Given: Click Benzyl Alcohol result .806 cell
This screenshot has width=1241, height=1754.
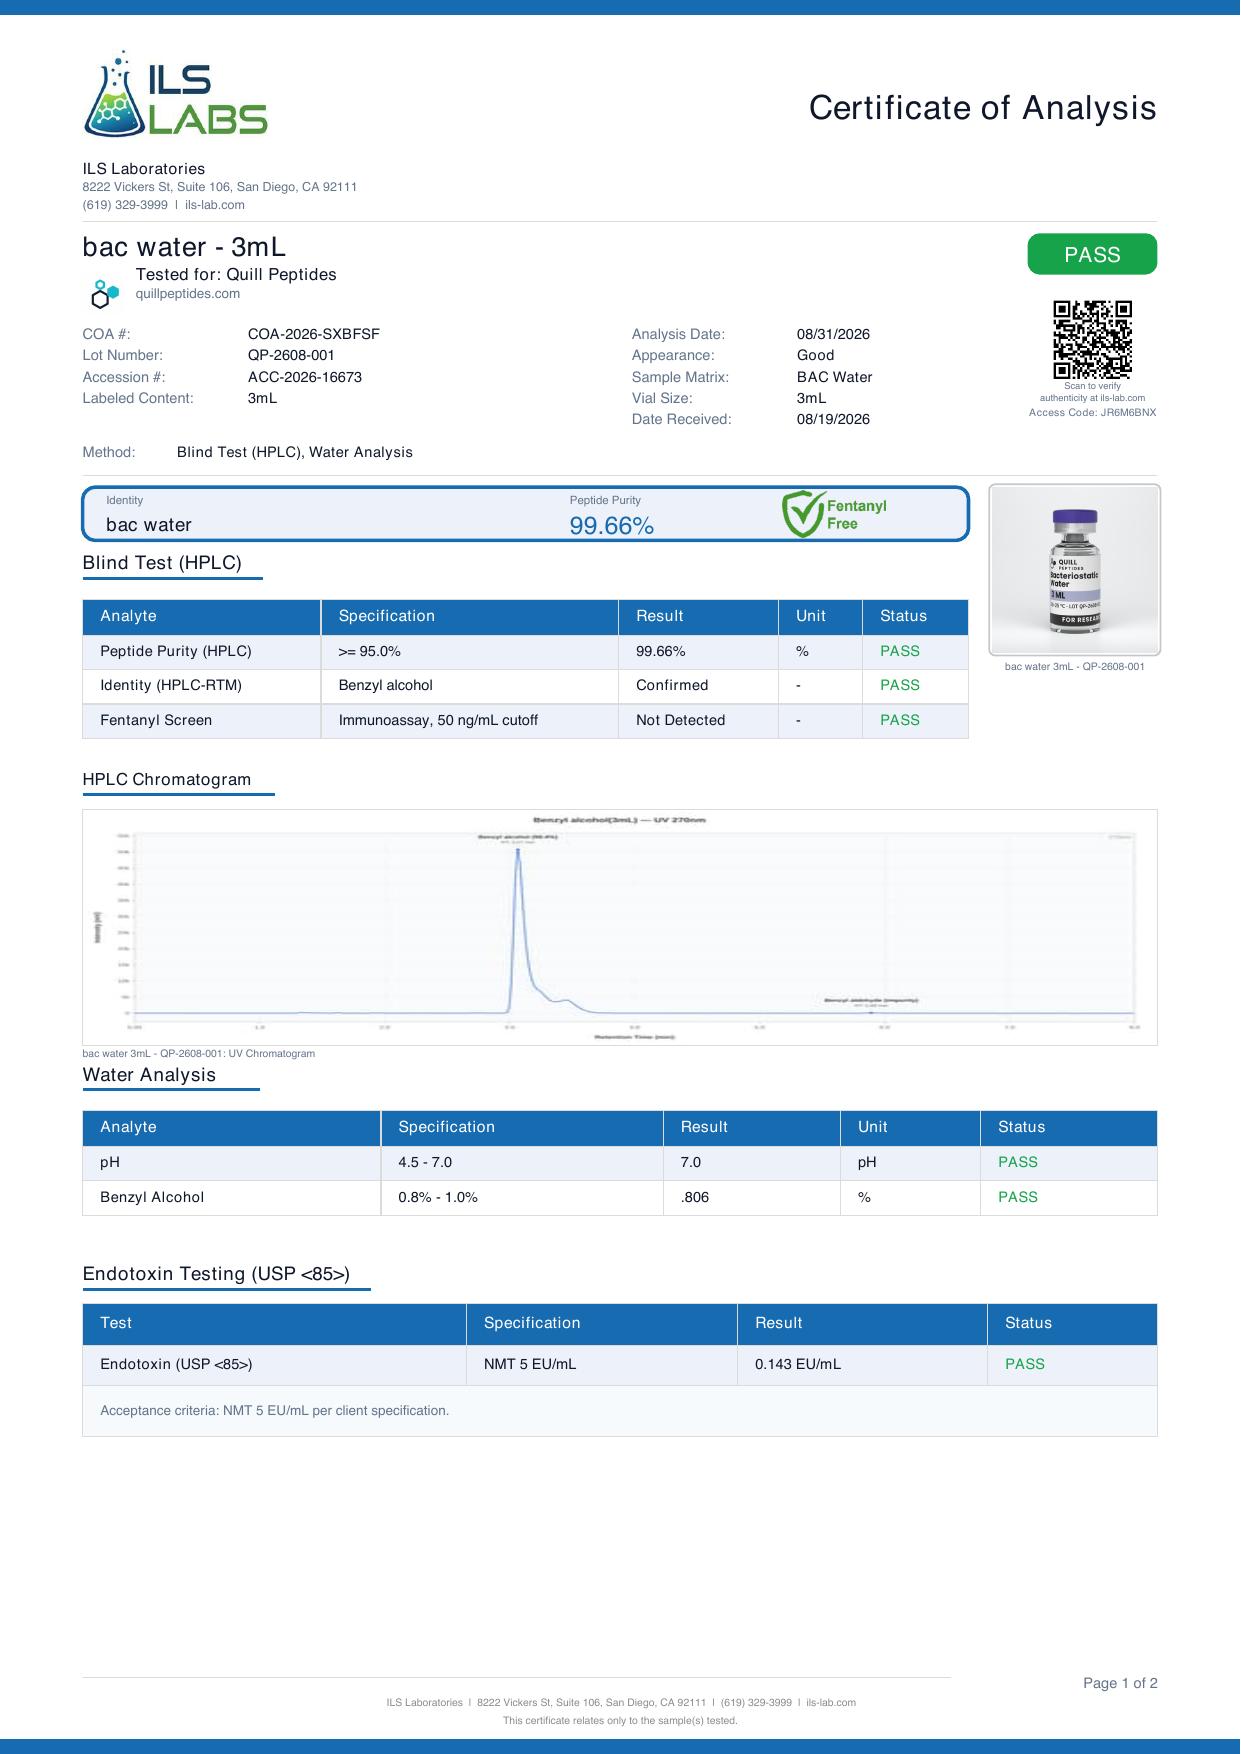Looking at the screenshot, I should click(752, 1197).
